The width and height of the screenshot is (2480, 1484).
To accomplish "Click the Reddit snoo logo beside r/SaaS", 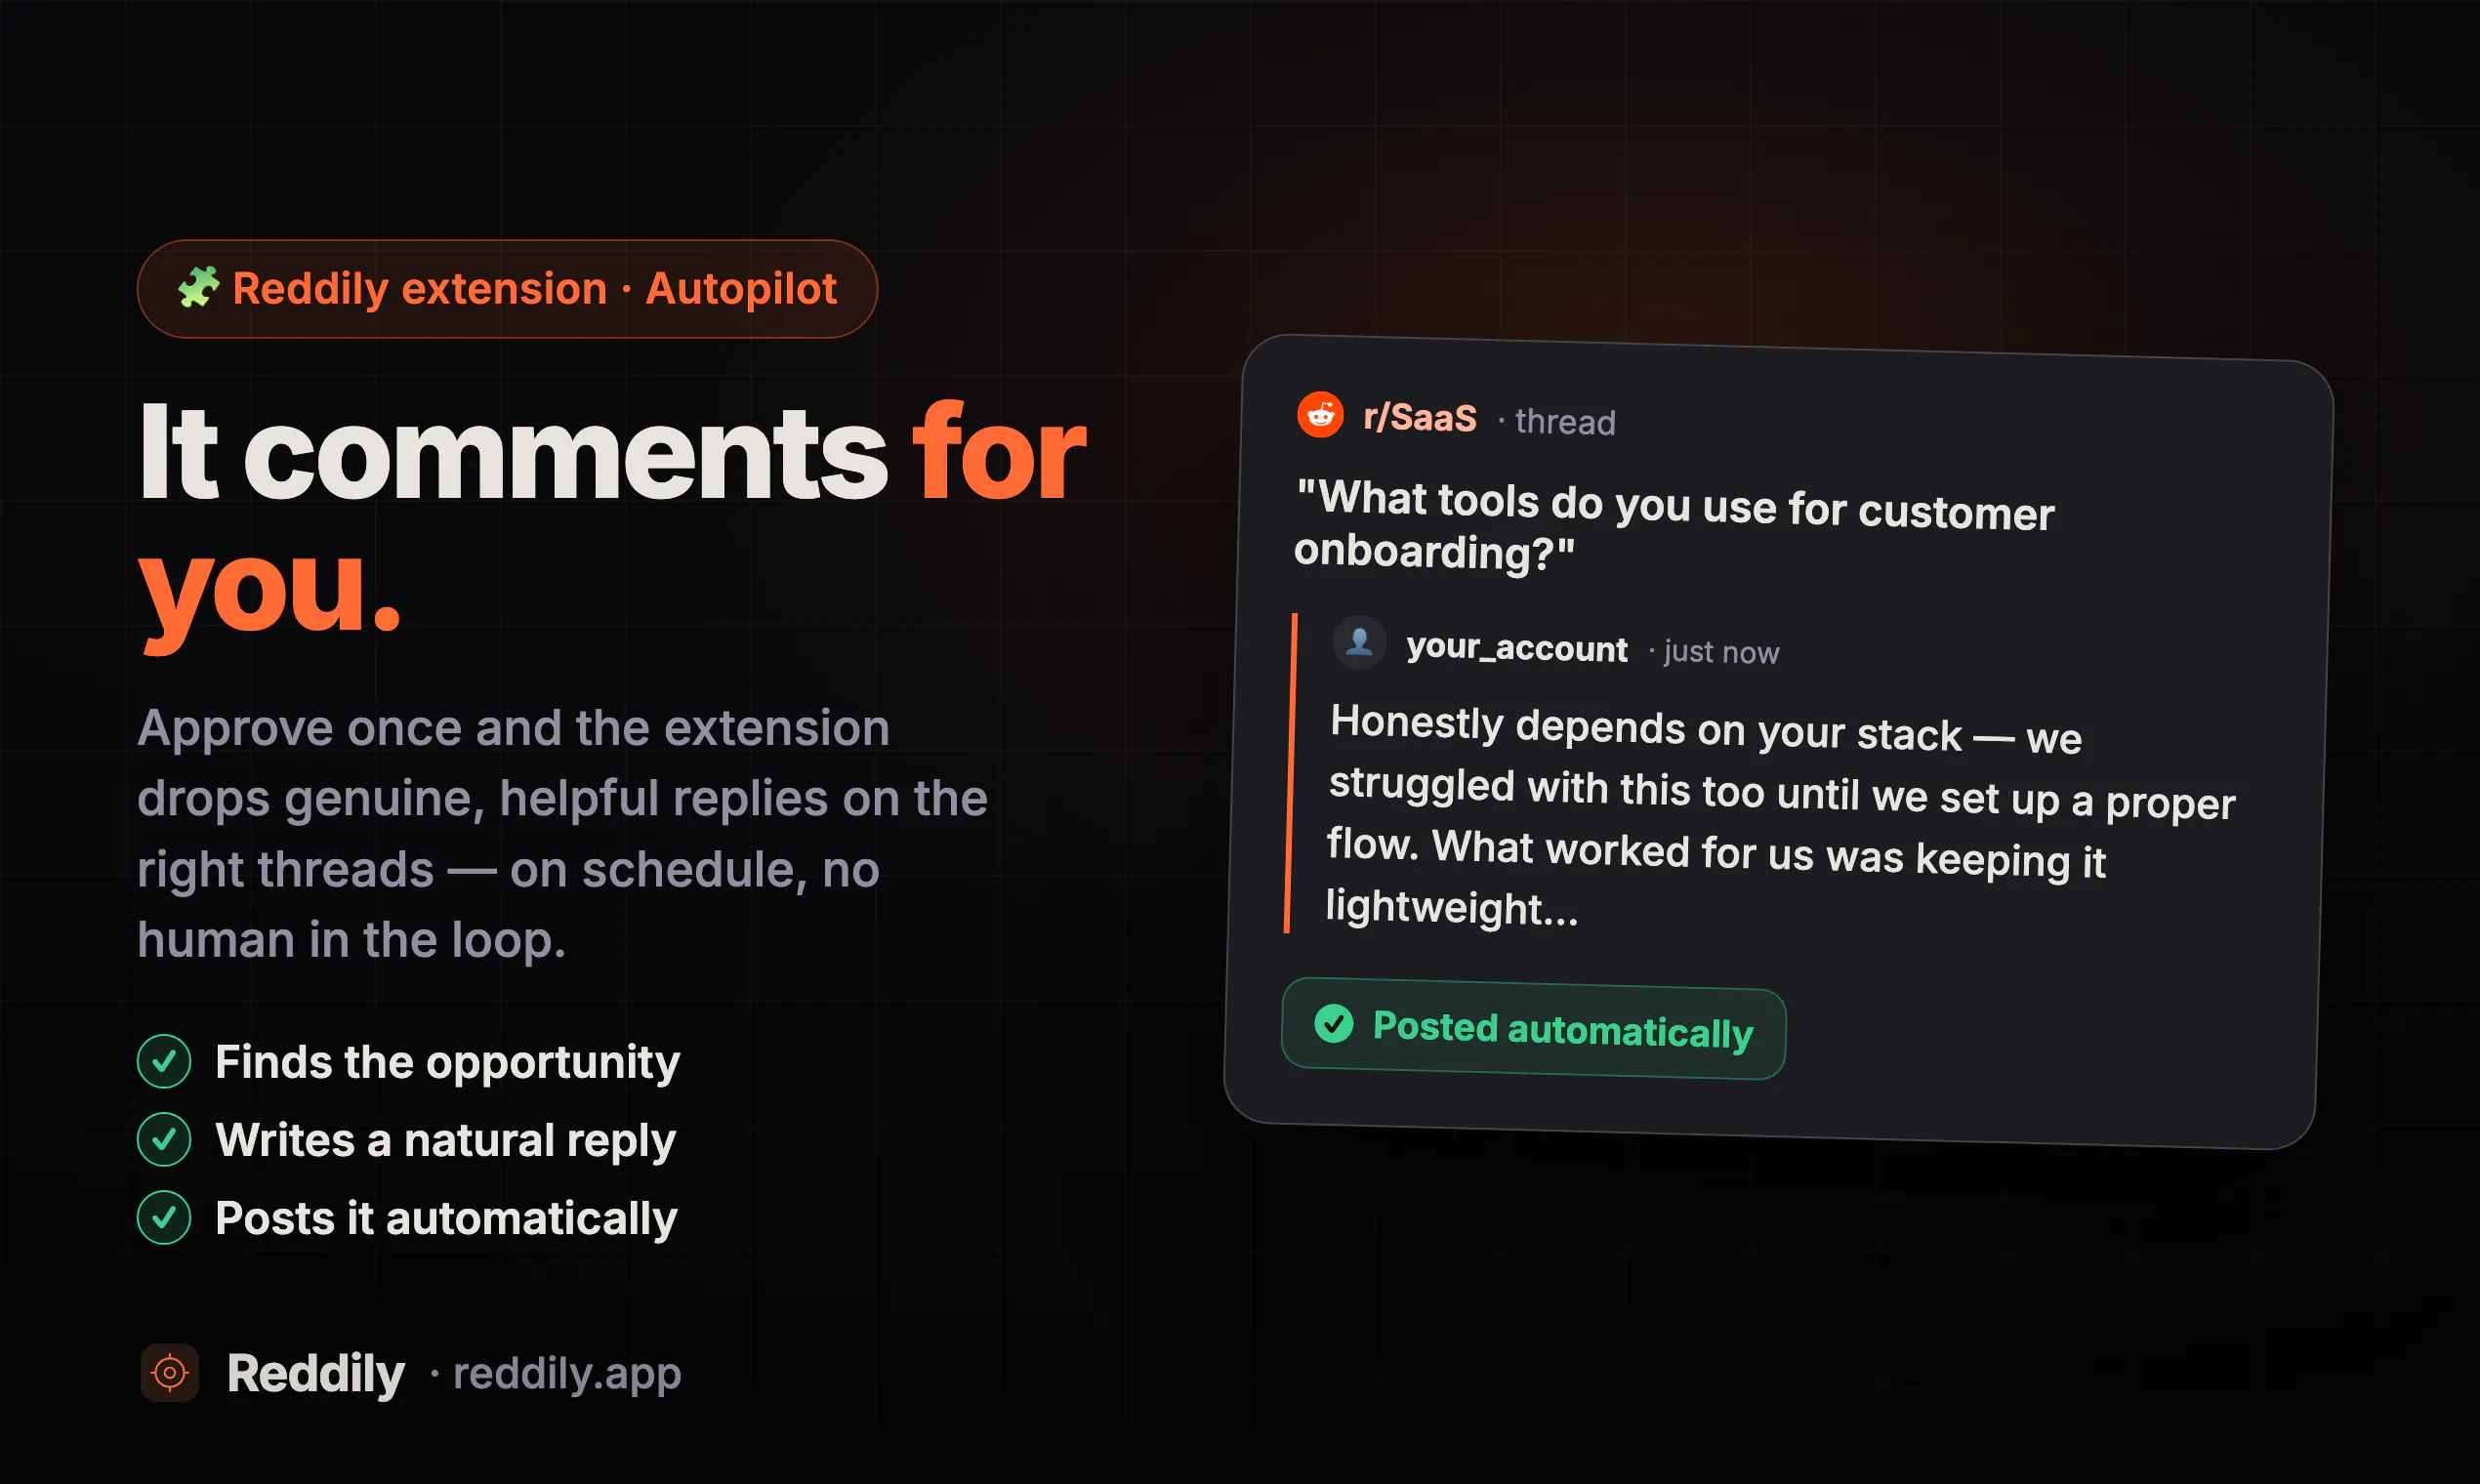I will 1320,414.
